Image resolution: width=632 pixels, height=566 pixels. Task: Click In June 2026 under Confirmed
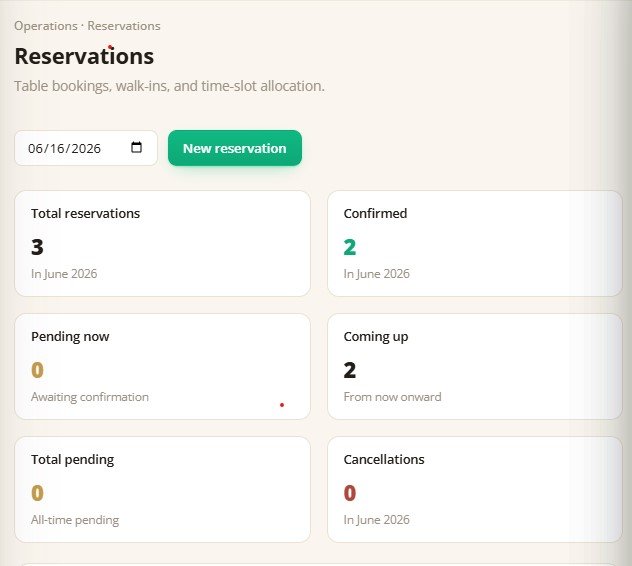(x=376, y=274)
